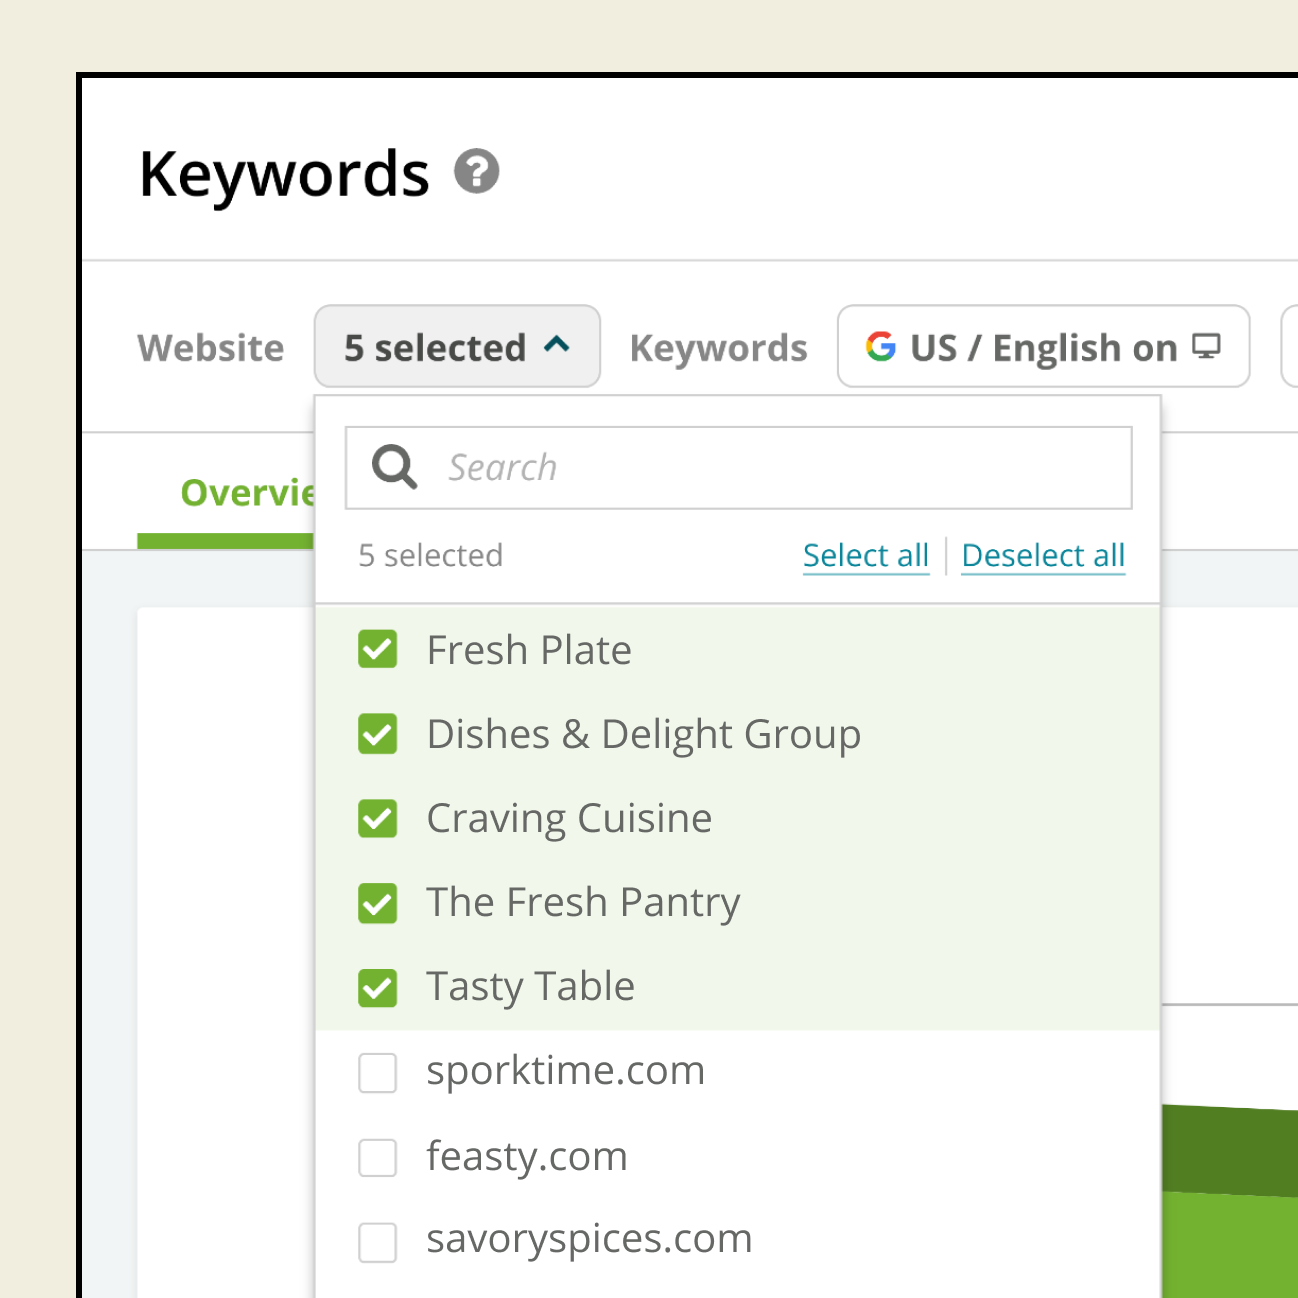Uncheck Dishes & Delight Group
Screen dimensions: 1298x1298
point(378,734)
